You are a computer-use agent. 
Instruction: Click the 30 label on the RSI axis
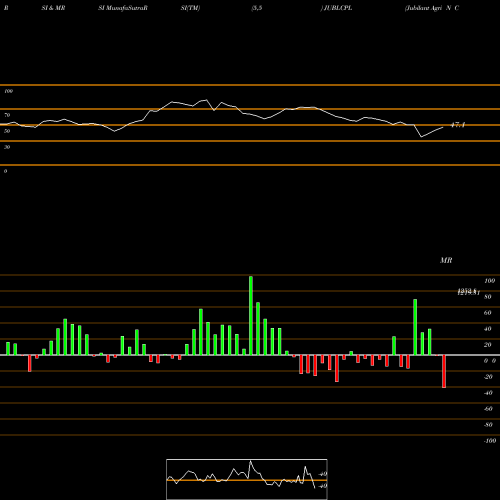pyautogui.click(x=7, y=147)
